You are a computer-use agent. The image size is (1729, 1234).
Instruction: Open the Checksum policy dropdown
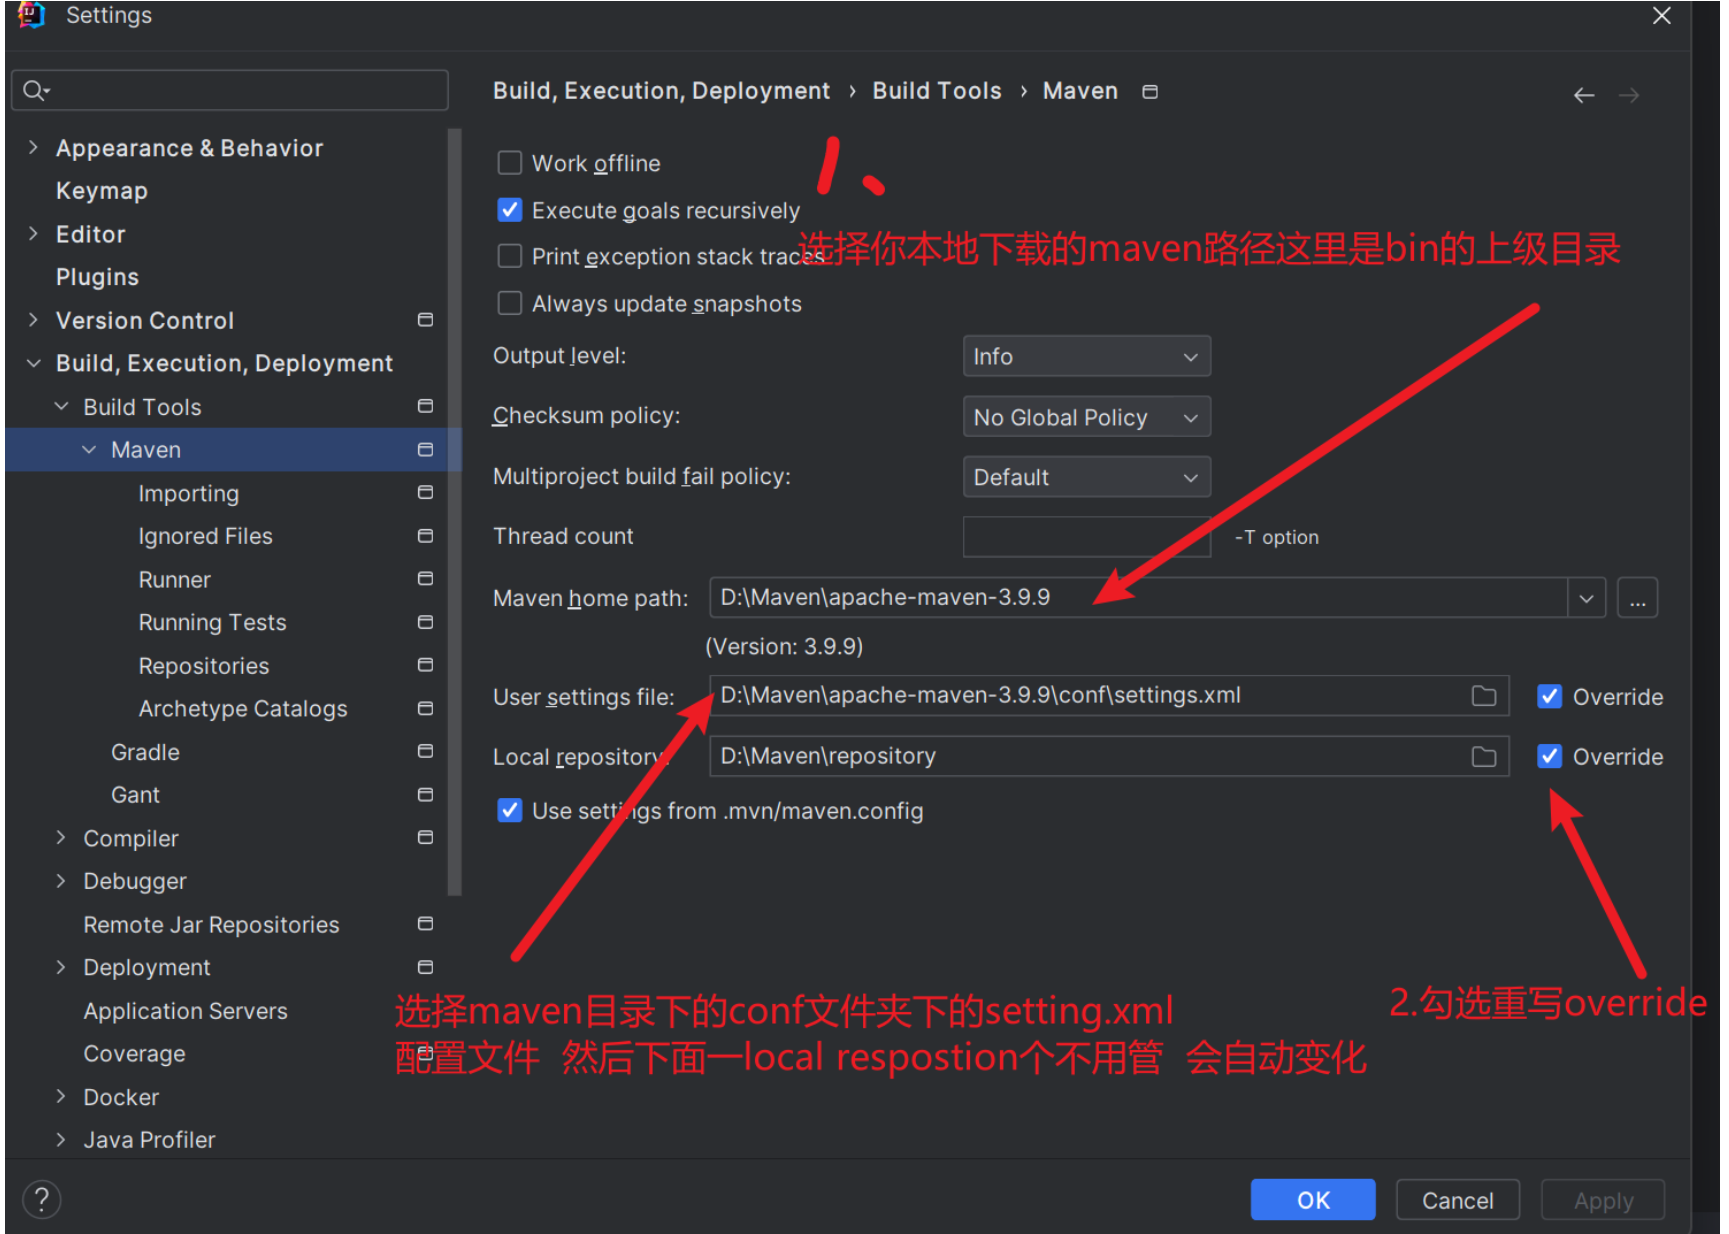tap(1086, 417)
